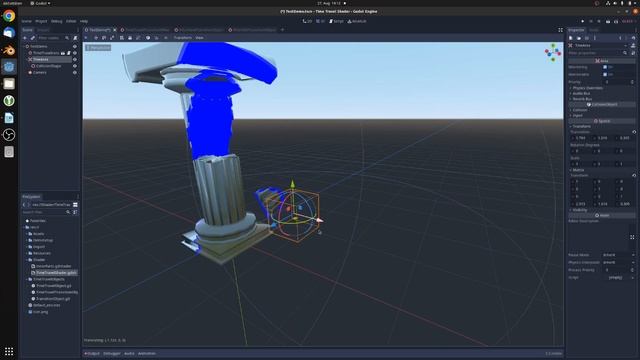
Task: Open the Help menu
Action: 84,21
